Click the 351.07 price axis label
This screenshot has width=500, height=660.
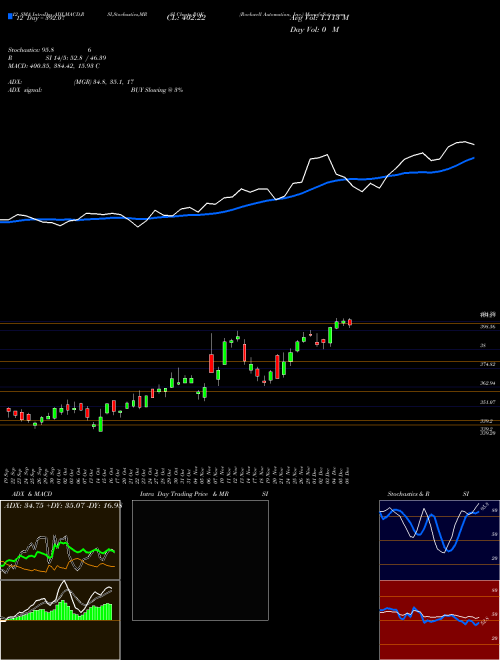point(487,402)
